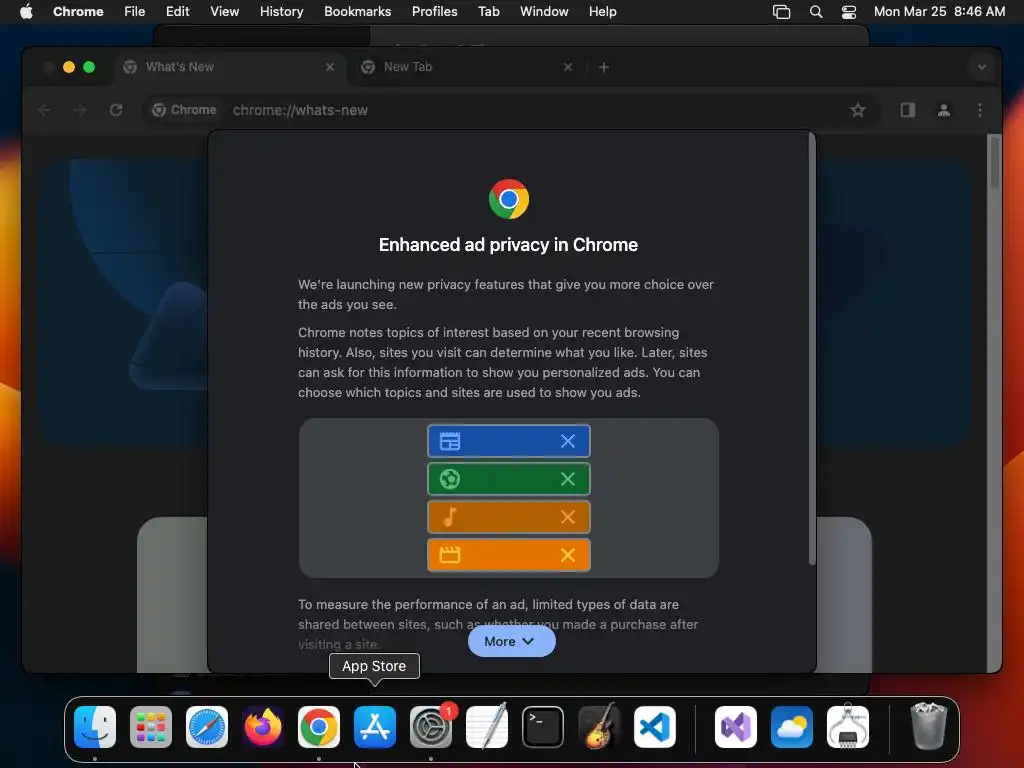Open the Window menu
The image size is (1024, 768).
point(544,12)
